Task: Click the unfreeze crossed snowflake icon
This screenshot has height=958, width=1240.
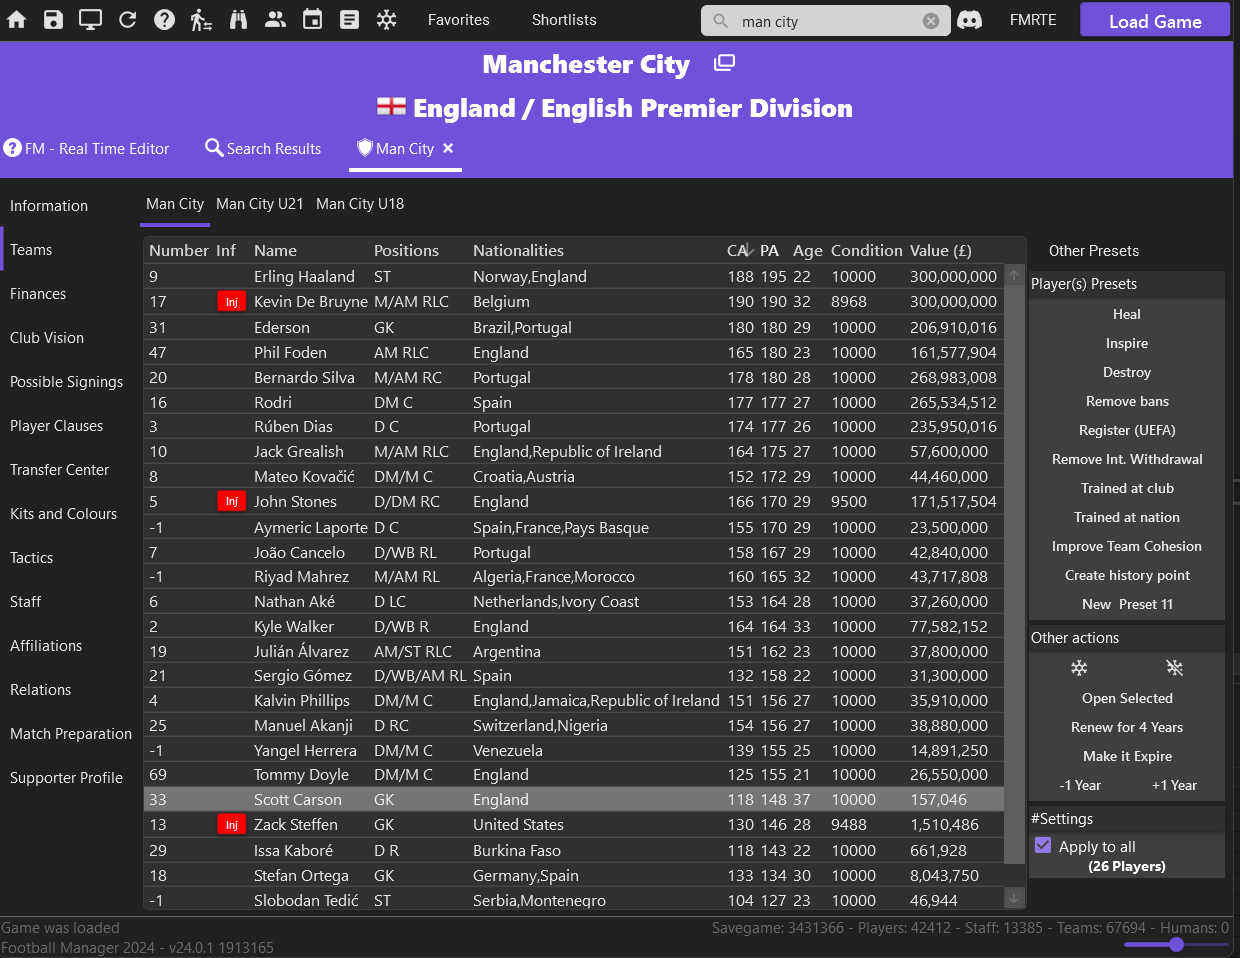Action: click(1174, 667)
